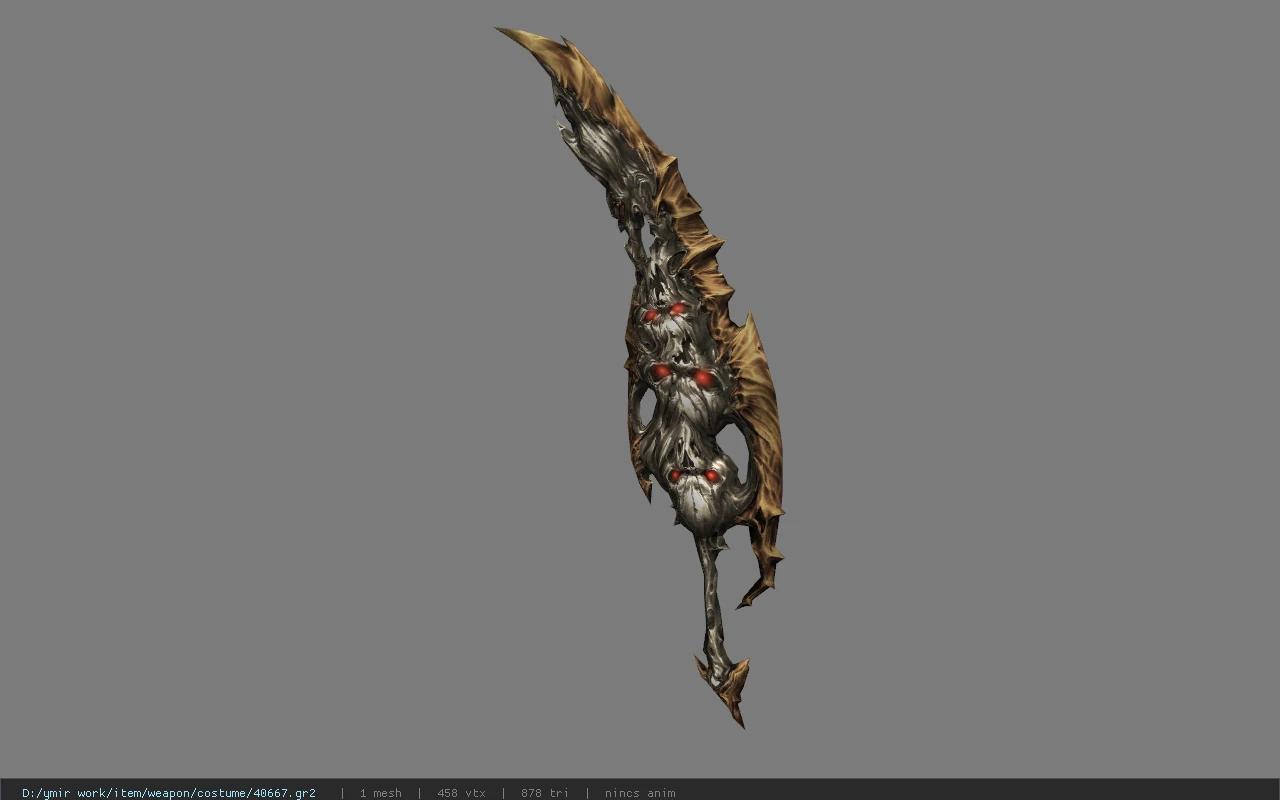Click the '878 tri' triangle count
Image resolution: width=1280 pixels, height=800 pixels.
click(545, 793)
